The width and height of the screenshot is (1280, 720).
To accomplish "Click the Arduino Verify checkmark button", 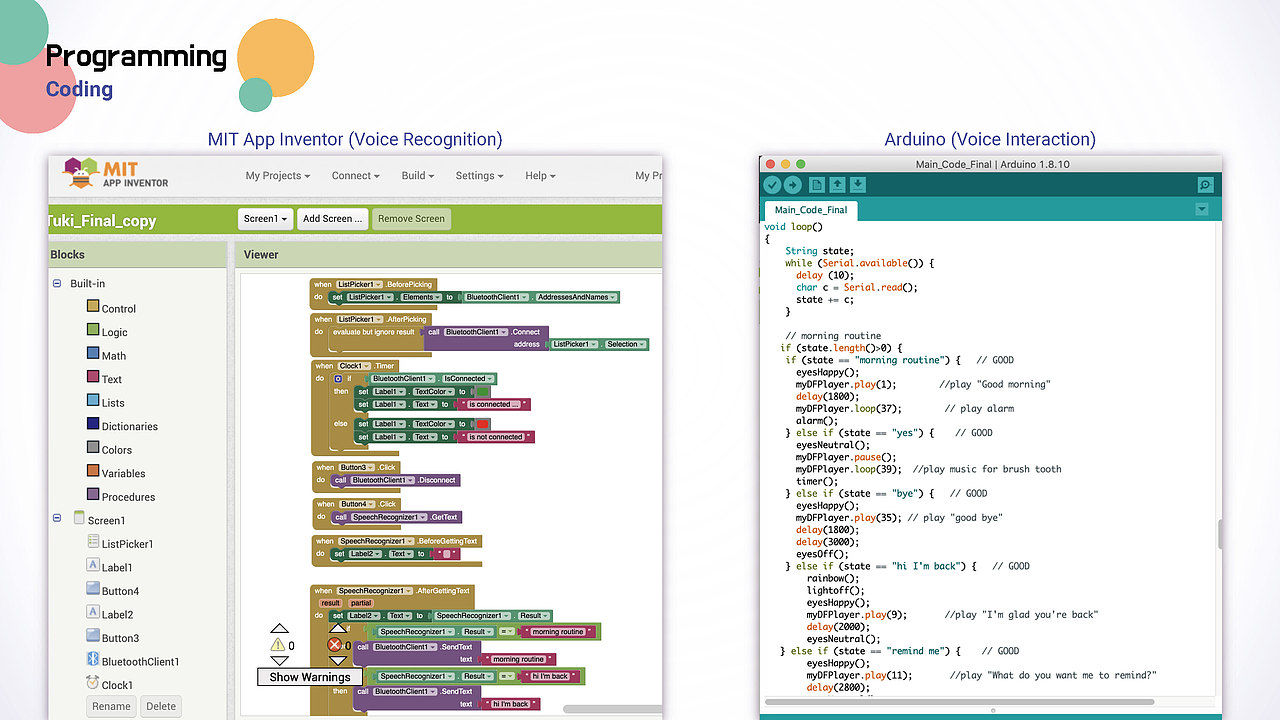I will [772, 185].
